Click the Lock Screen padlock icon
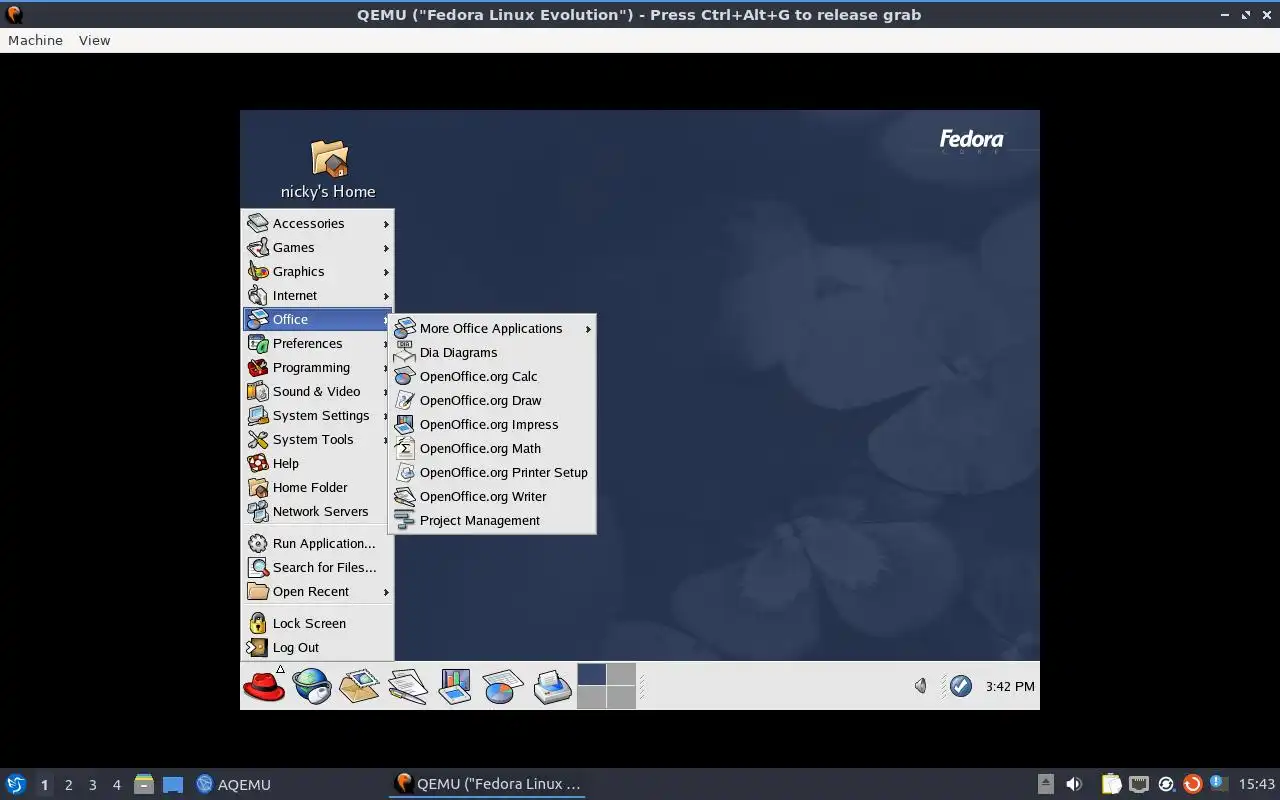 point(258,623)
